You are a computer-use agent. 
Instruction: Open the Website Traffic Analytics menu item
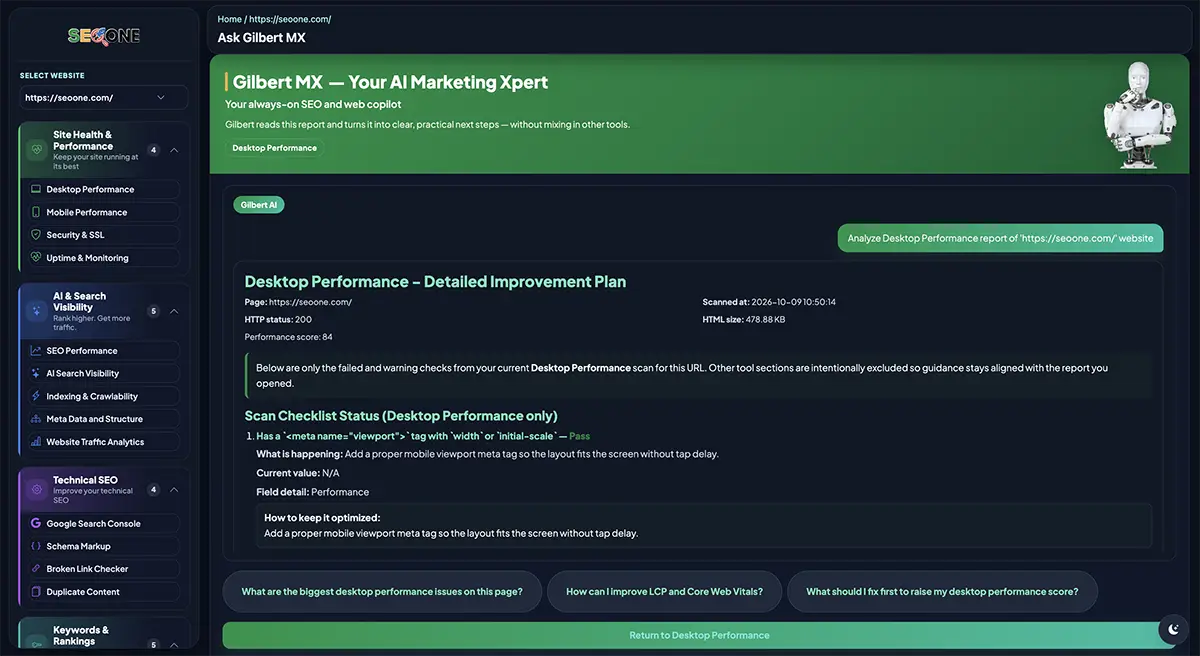(103, 442)
